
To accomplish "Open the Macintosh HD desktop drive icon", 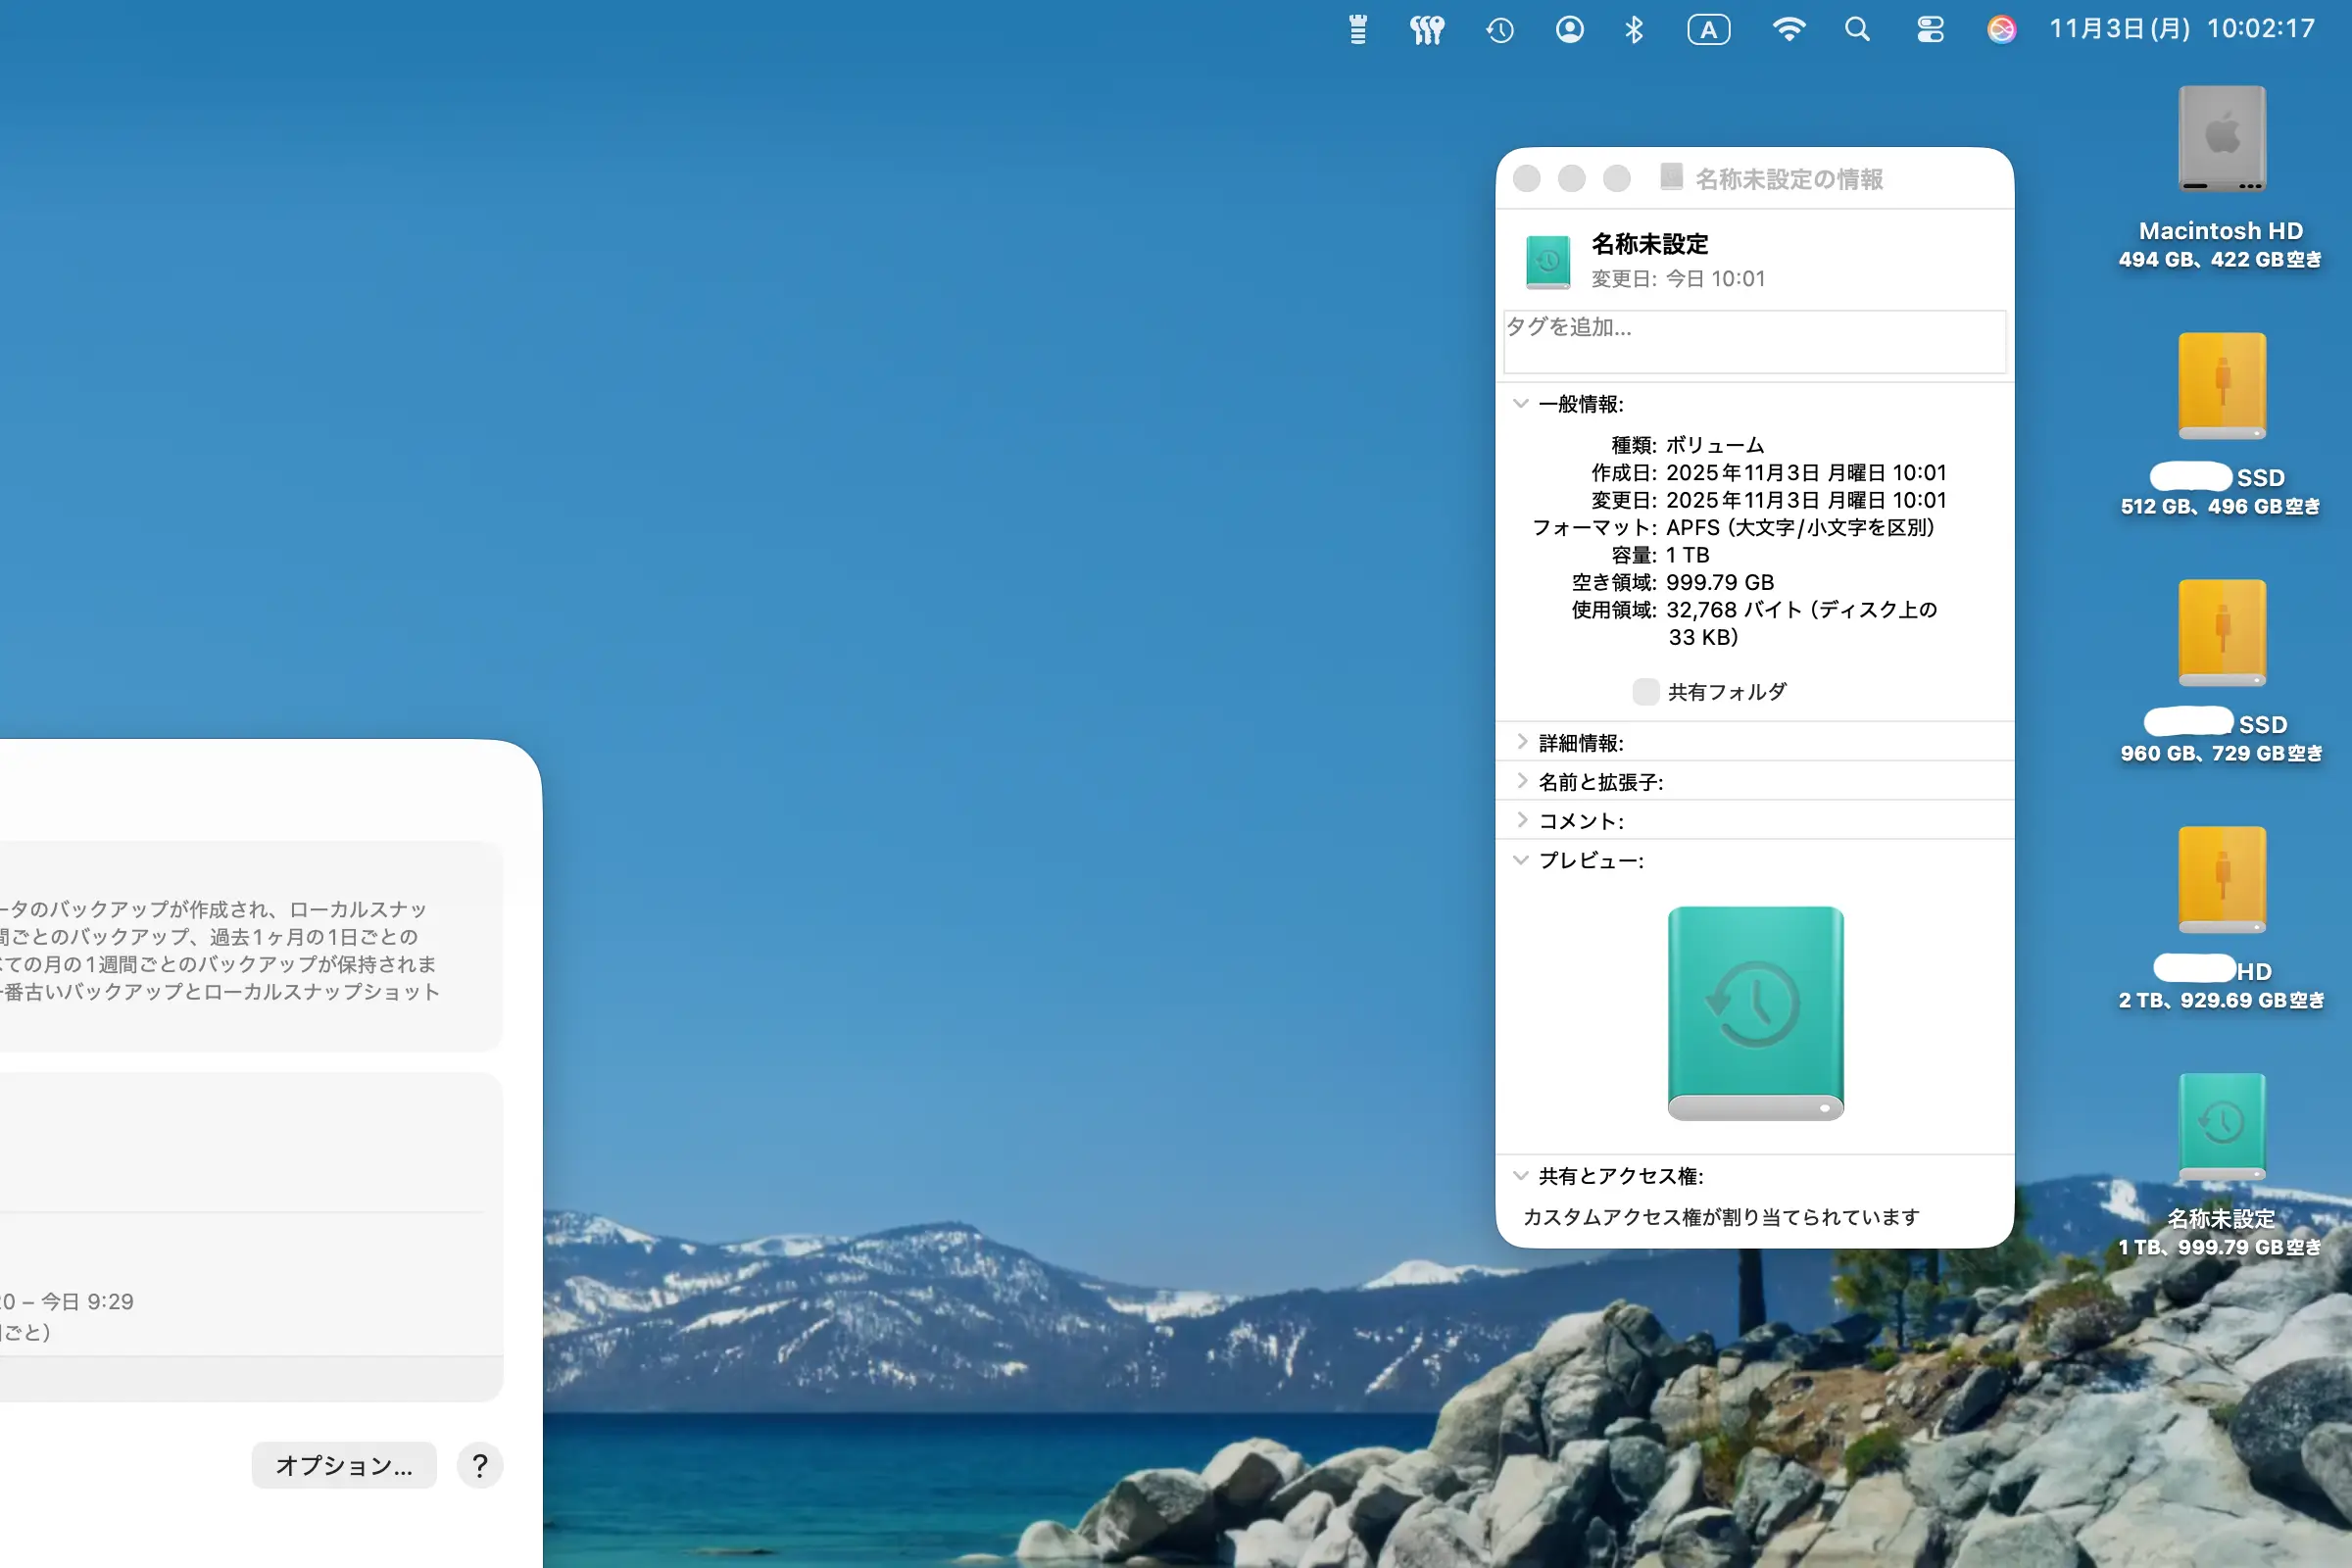I will tap(2221, 140).
